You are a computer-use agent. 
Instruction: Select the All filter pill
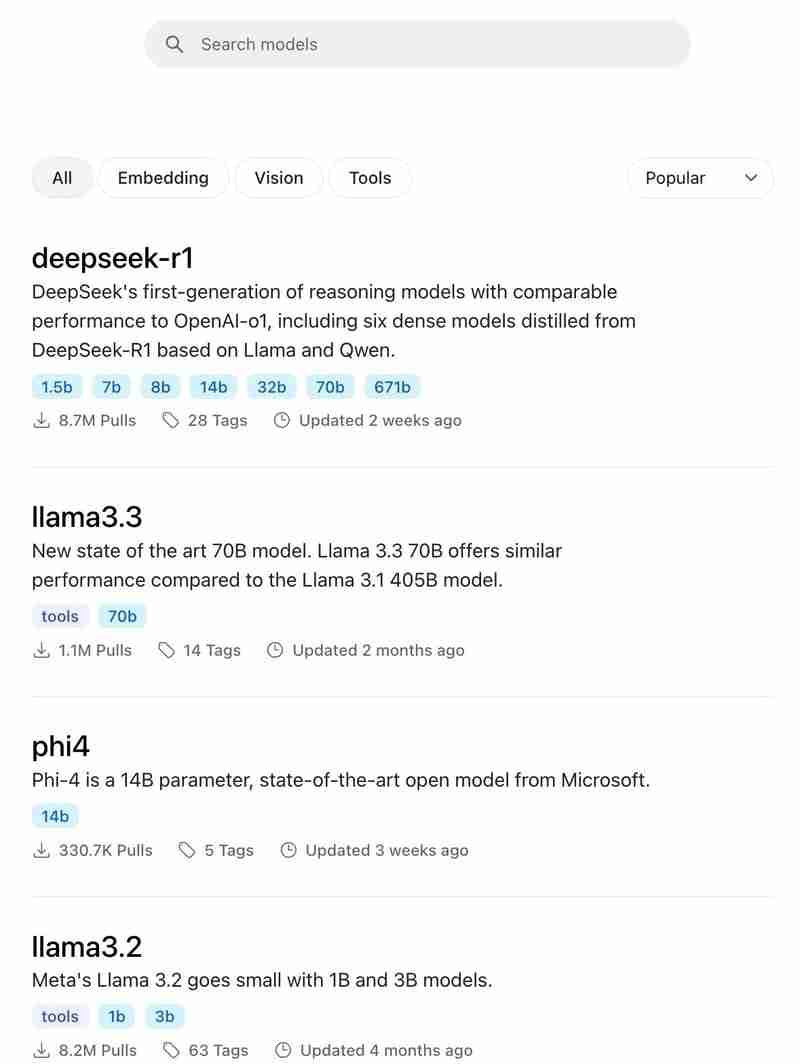coord(62,178)
